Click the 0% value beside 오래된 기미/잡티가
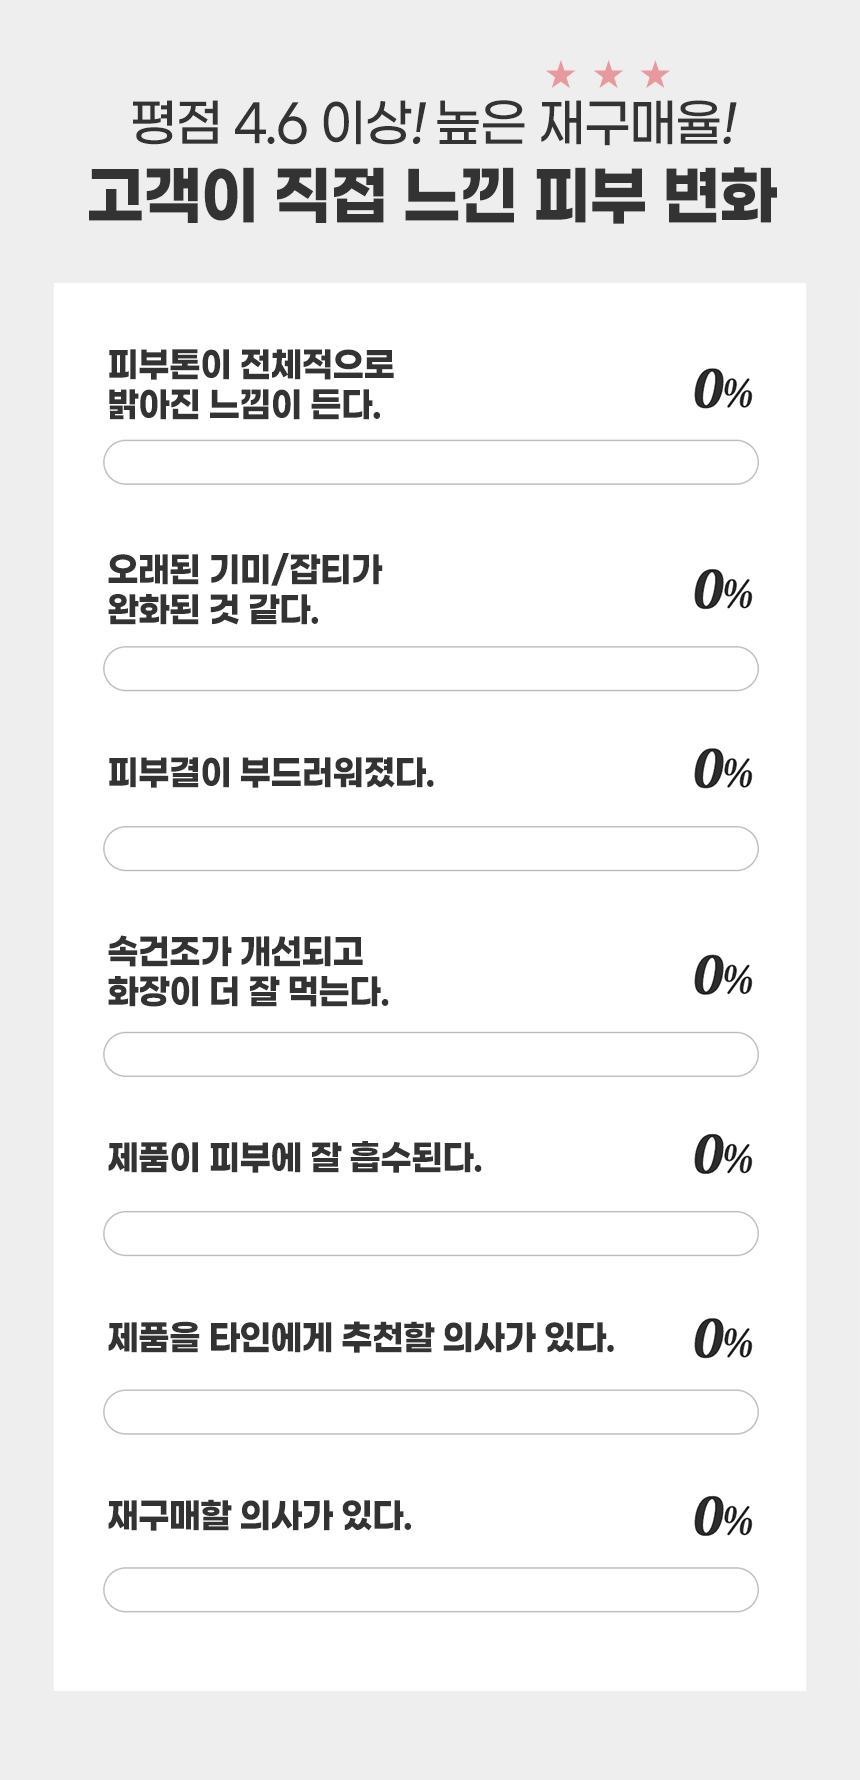860x1780 pixels. tap(723, 590)
